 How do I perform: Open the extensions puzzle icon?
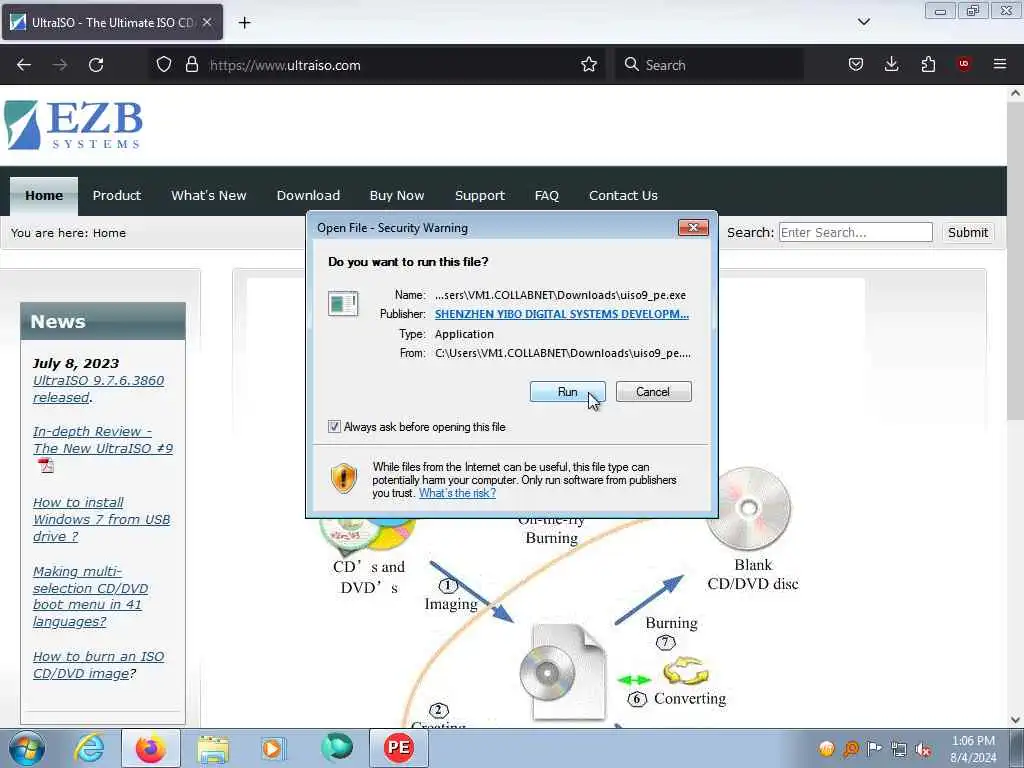click(928, 64)
